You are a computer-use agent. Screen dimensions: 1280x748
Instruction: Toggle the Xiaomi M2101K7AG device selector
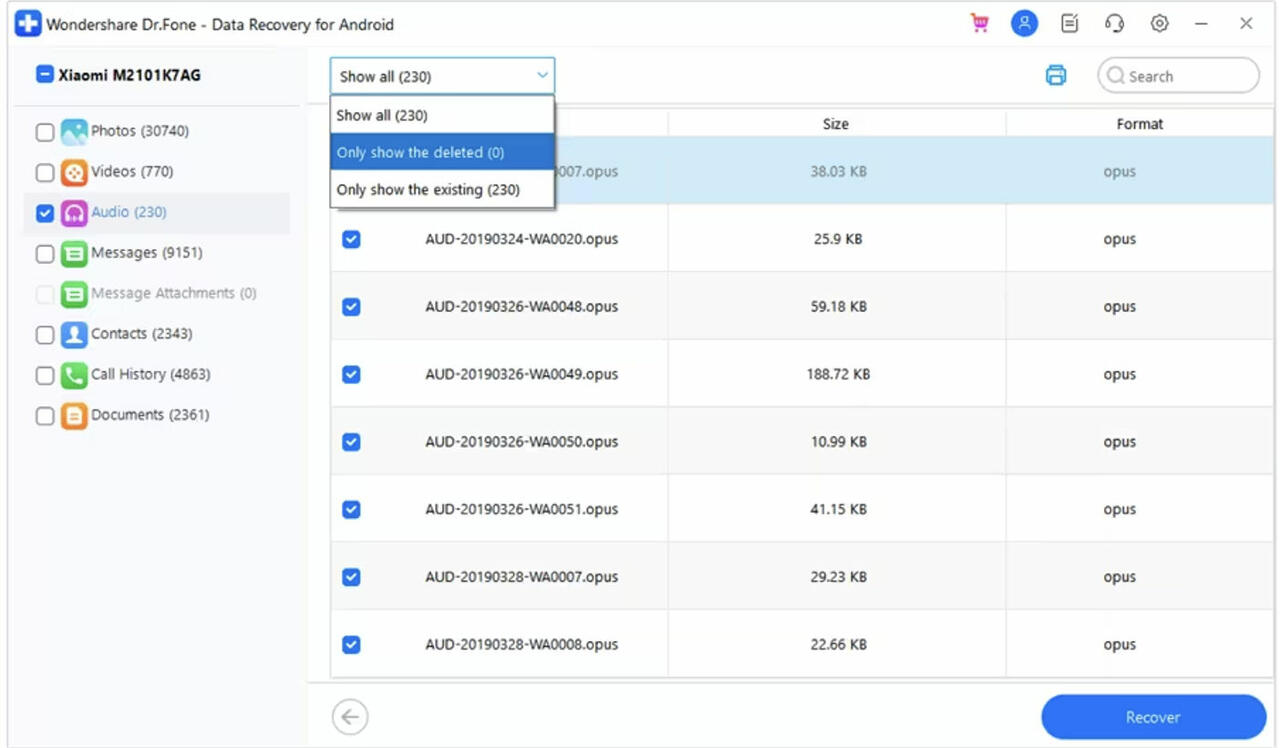[45, 74]
